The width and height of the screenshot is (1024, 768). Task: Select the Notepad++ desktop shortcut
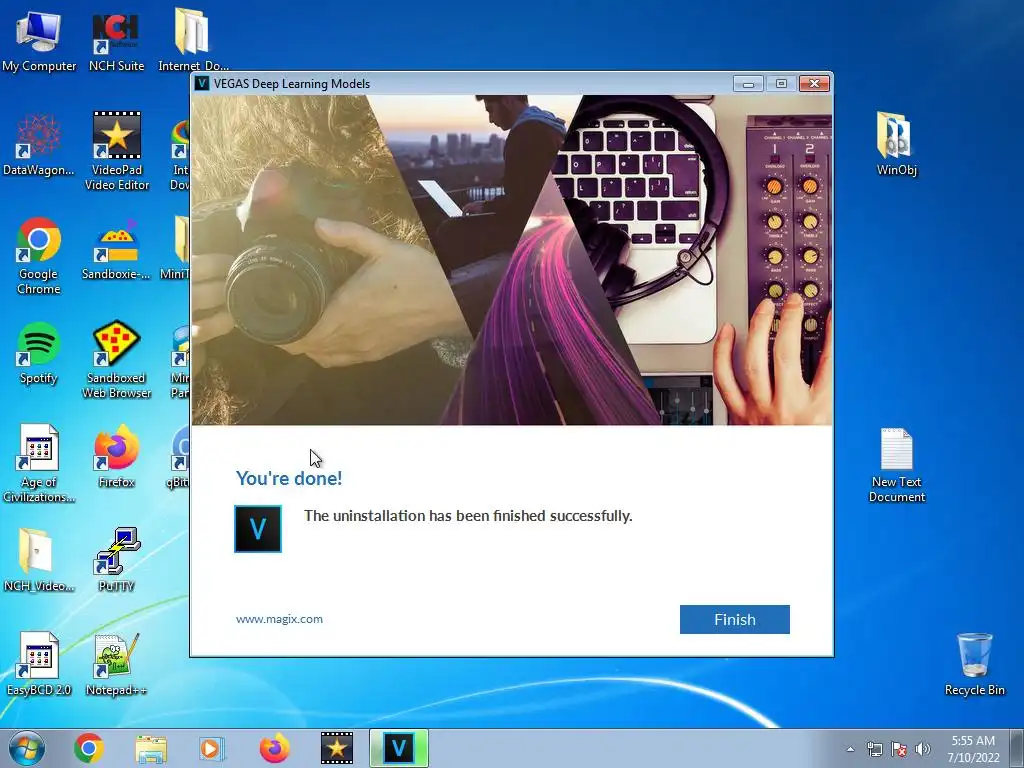116,664
